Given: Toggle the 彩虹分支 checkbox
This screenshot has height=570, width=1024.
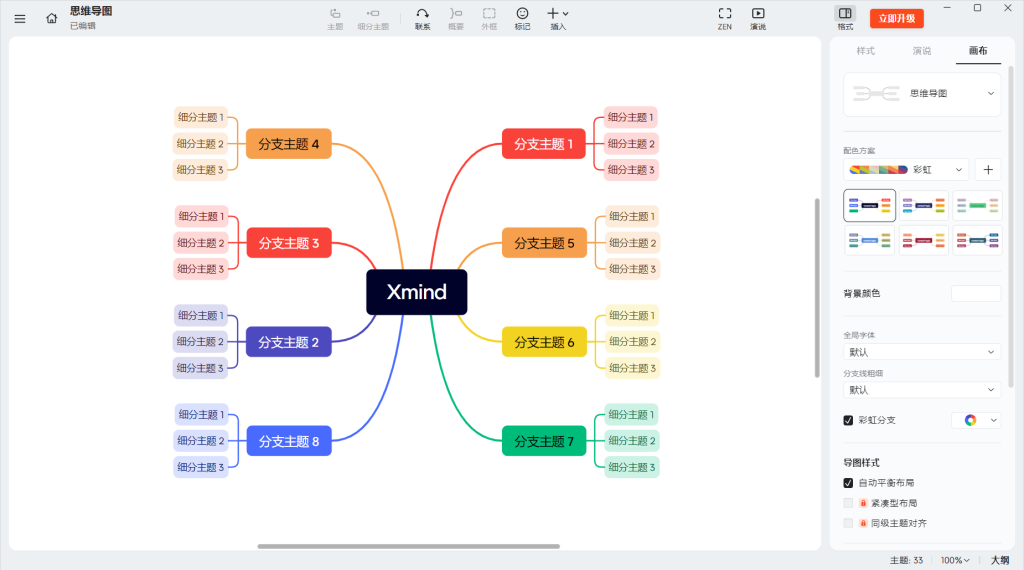Looking at the screenshot, I should pos(848,420).
